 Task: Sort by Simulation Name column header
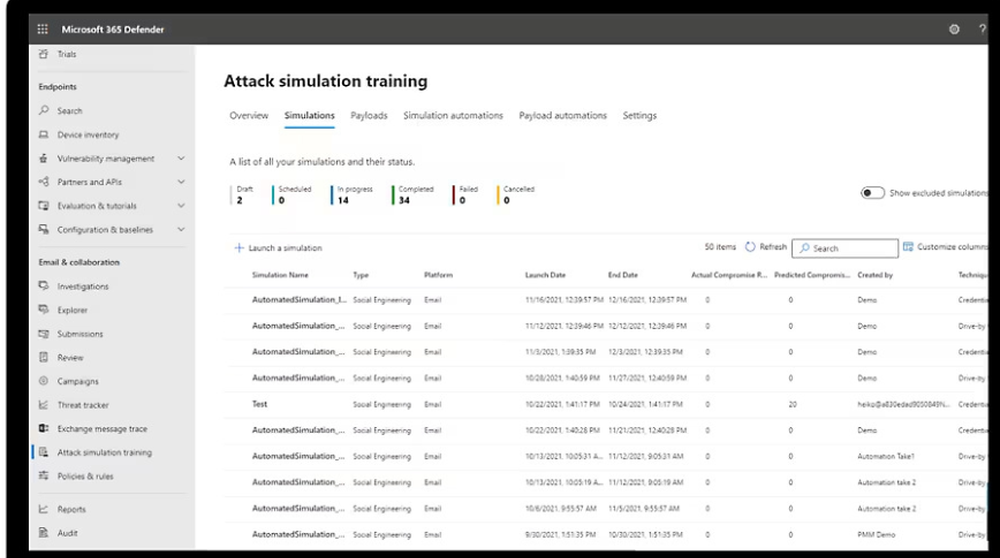pos(280,275)
